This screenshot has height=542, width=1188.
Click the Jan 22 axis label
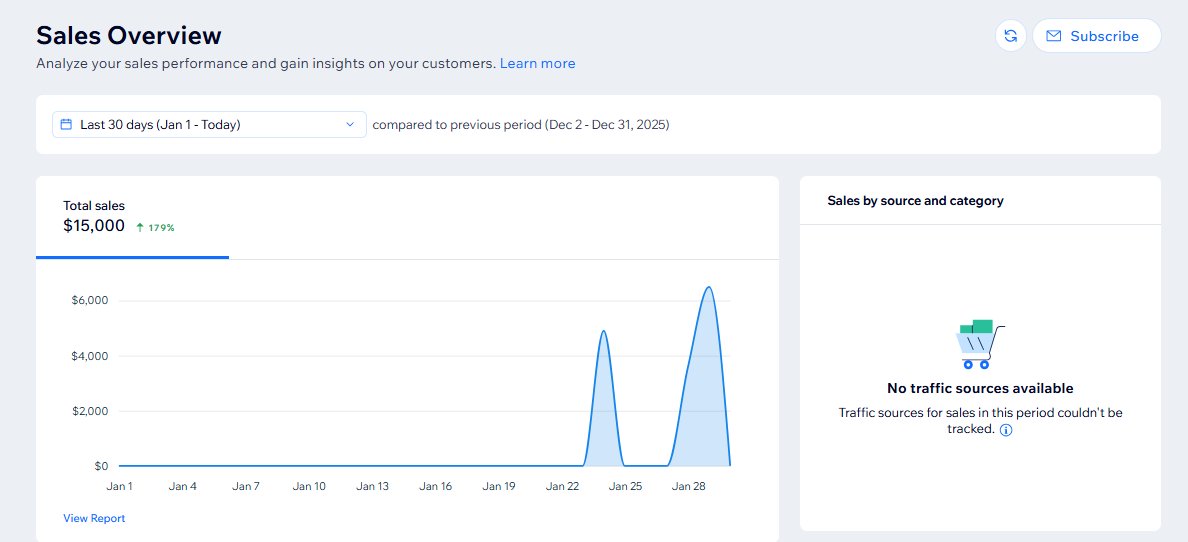coord(562,487)
